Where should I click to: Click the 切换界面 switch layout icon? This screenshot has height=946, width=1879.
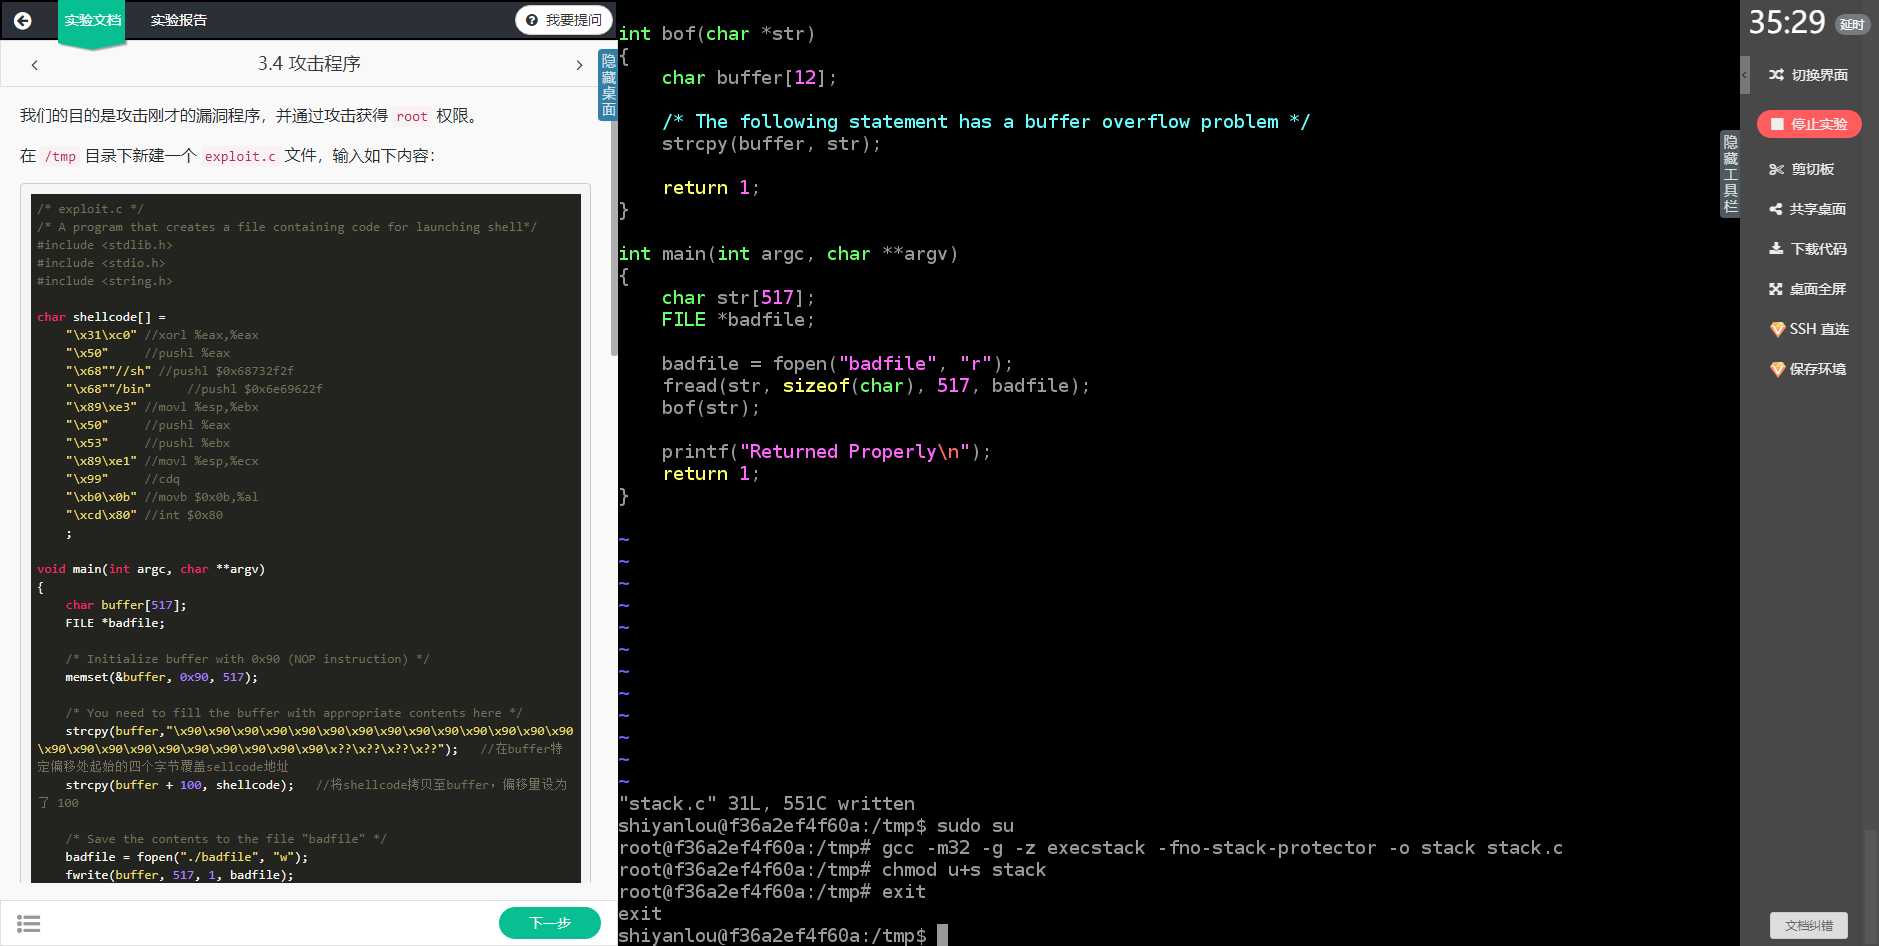pos(1776,75)
